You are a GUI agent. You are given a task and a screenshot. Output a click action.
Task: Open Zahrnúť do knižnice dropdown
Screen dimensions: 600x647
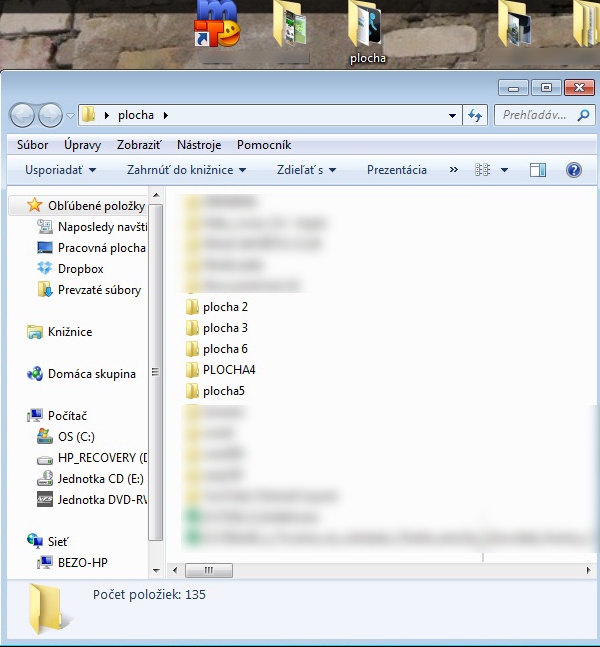tap(186, 170)
